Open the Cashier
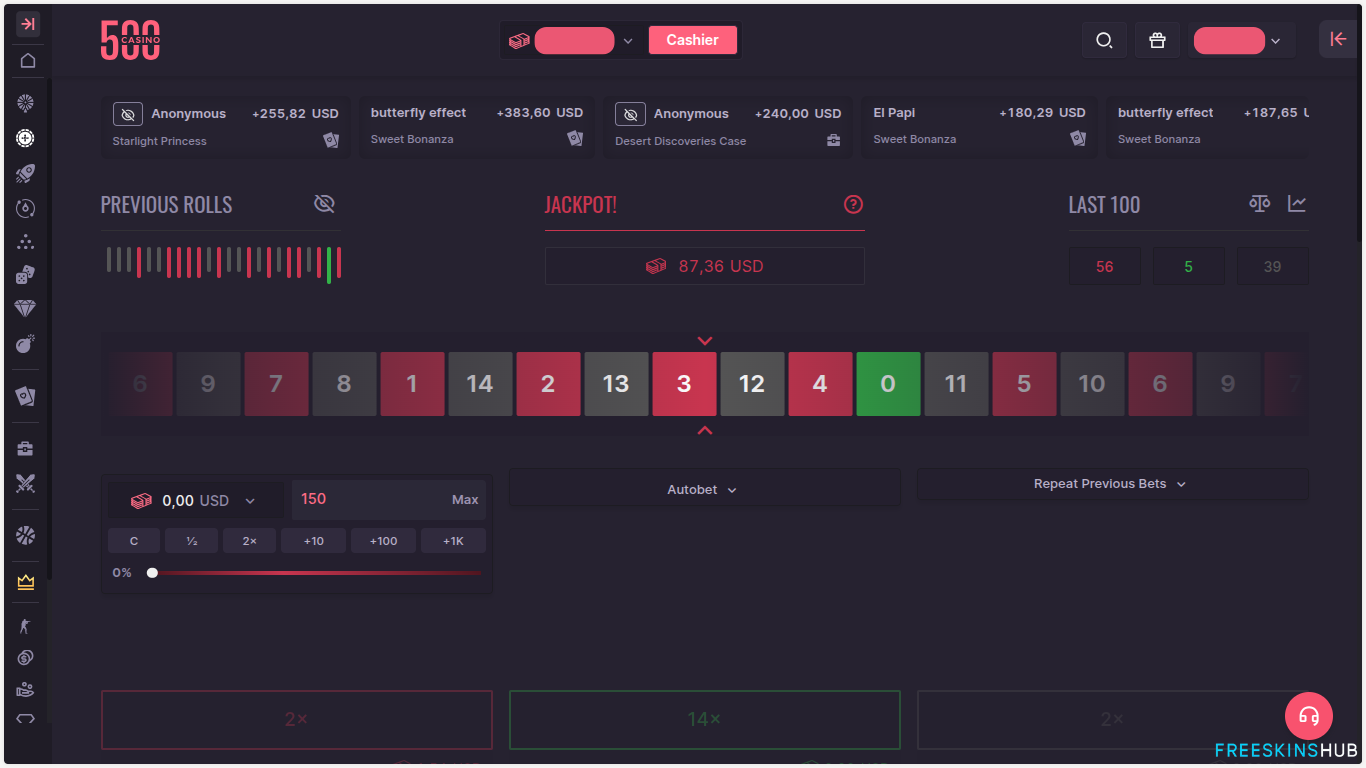Viewport: 1366px width, 768px height. click(693, 39)
